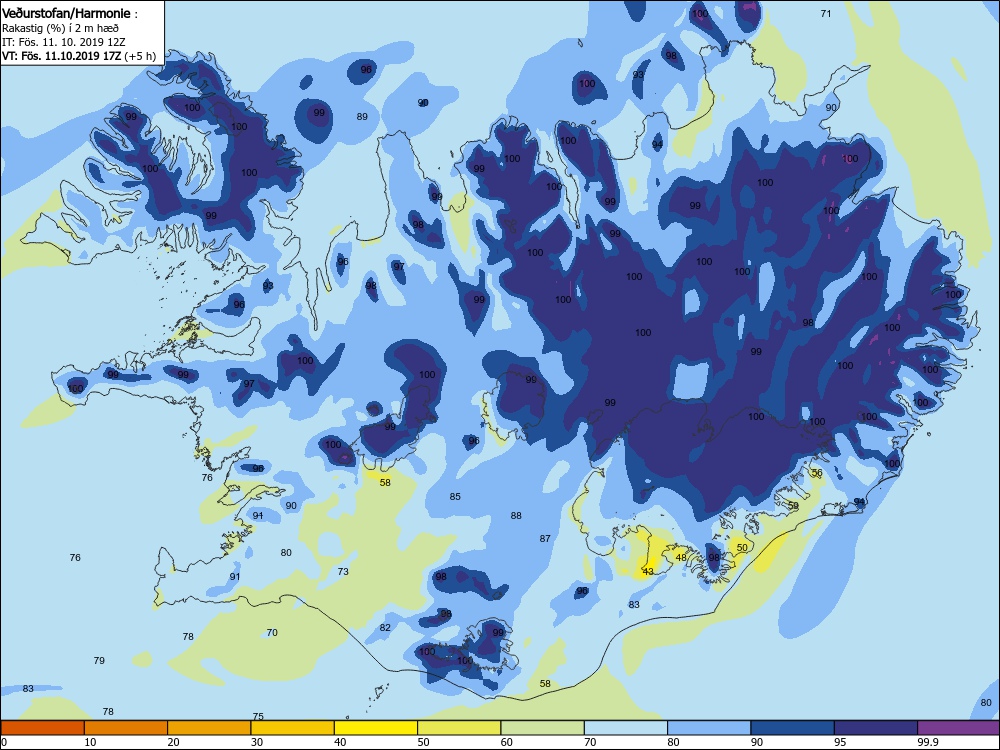Viewport: 1000px width, 750px height.
Task: Click the light orange 20–30 legend swatch
Action: pos(209,728)
